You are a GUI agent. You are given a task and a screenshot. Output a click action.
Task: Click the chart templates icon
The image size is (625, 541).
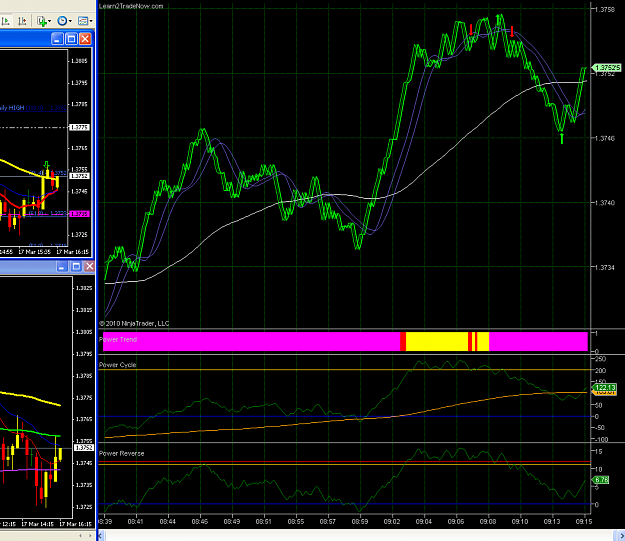click(x=83, y=21)
